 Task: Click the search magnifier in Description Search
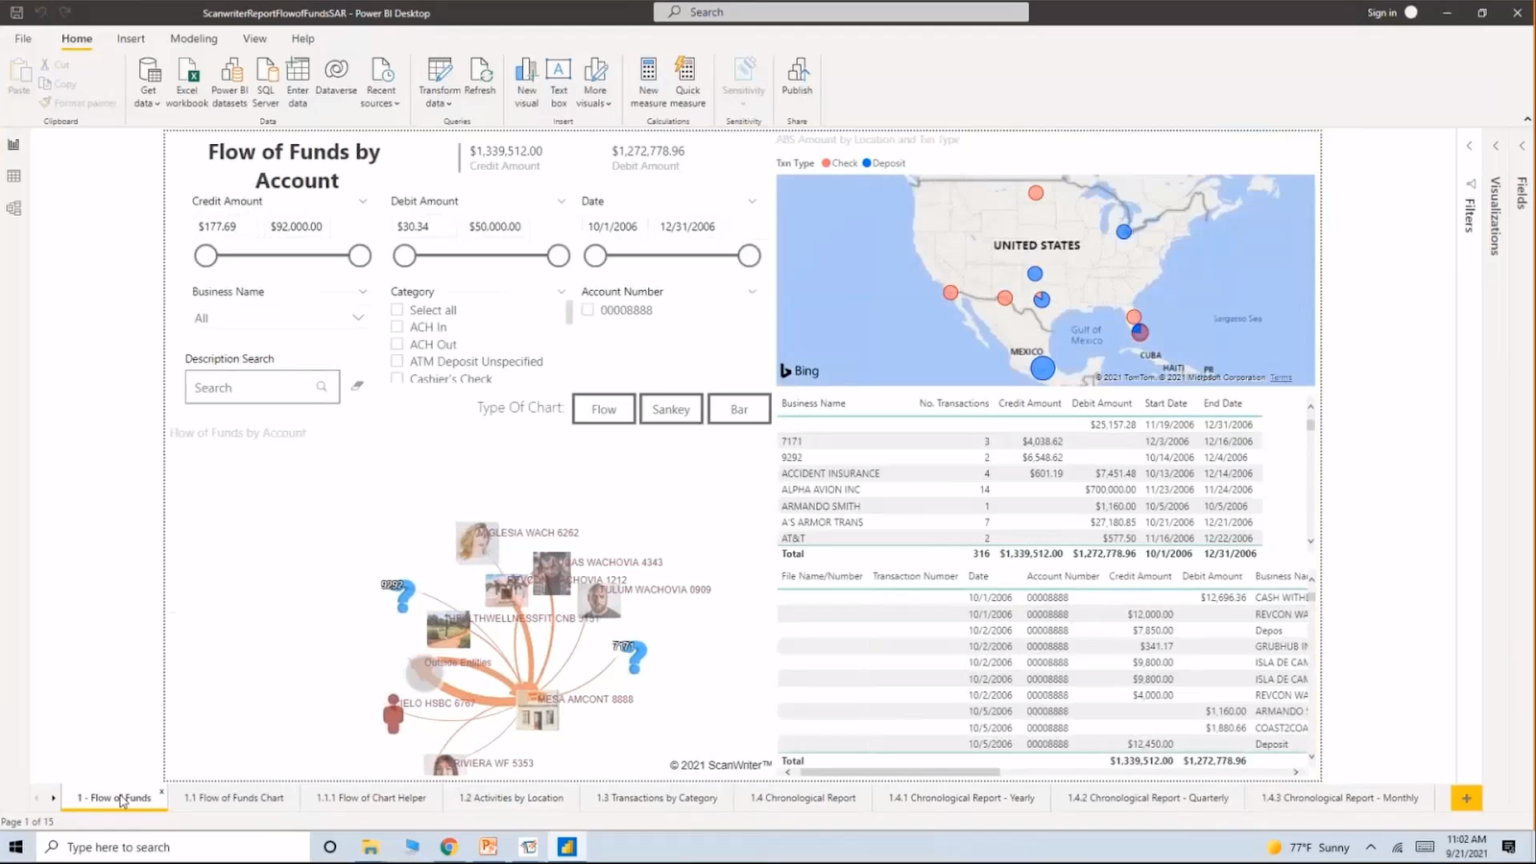click(322, 387)
